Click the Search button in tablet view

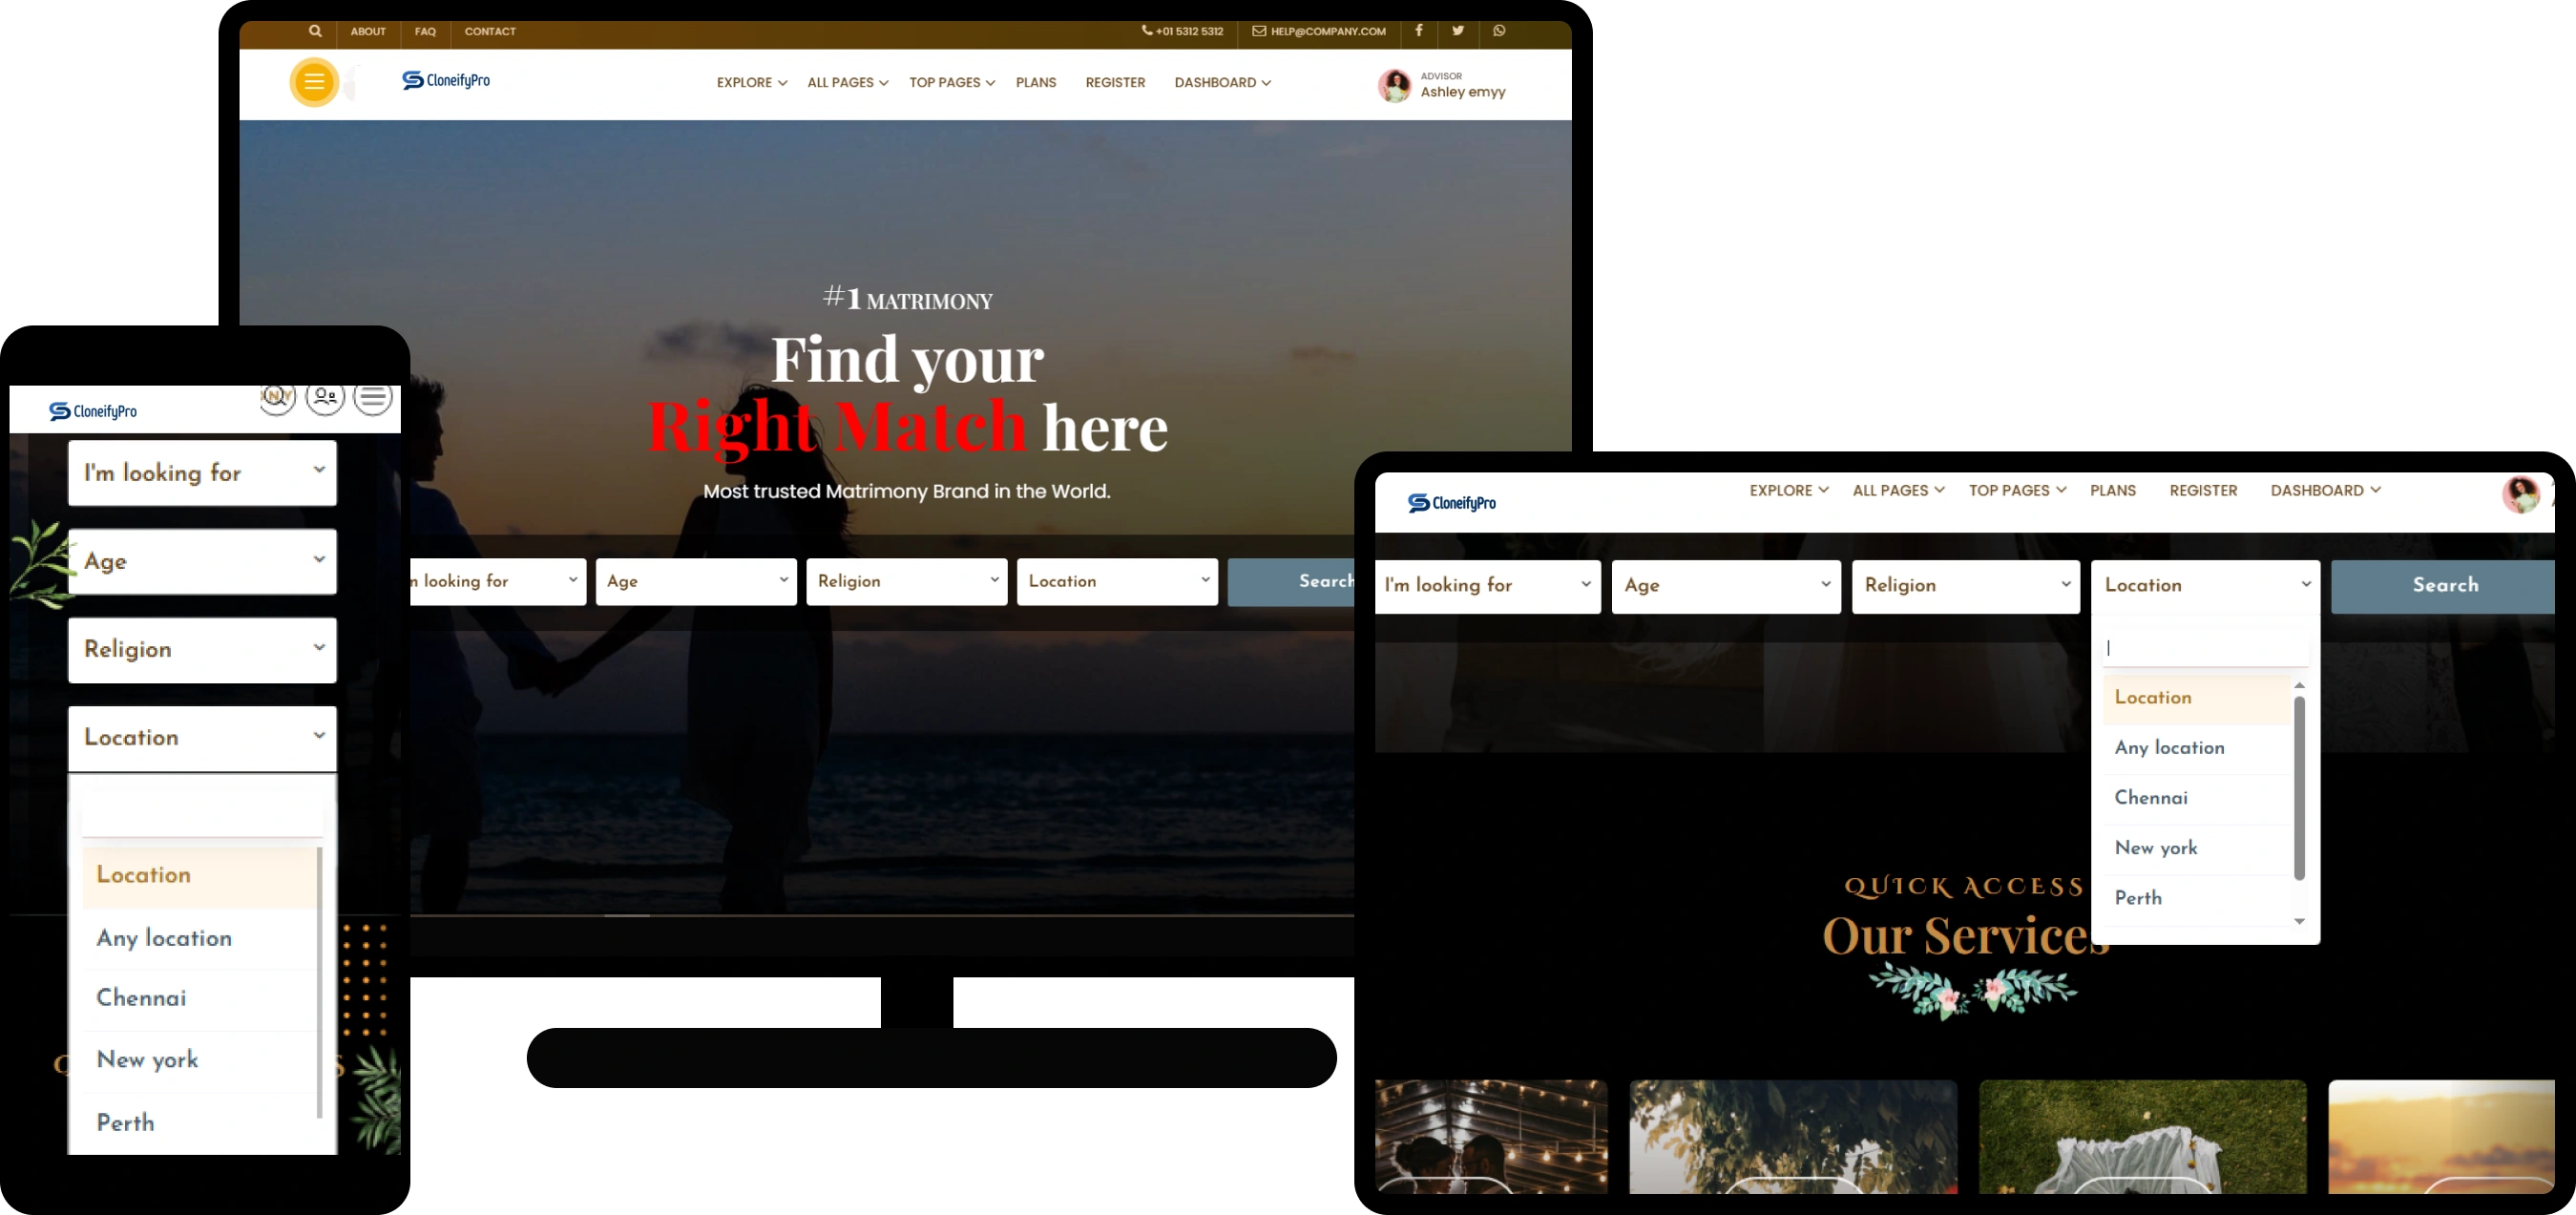pos(2444,585)
